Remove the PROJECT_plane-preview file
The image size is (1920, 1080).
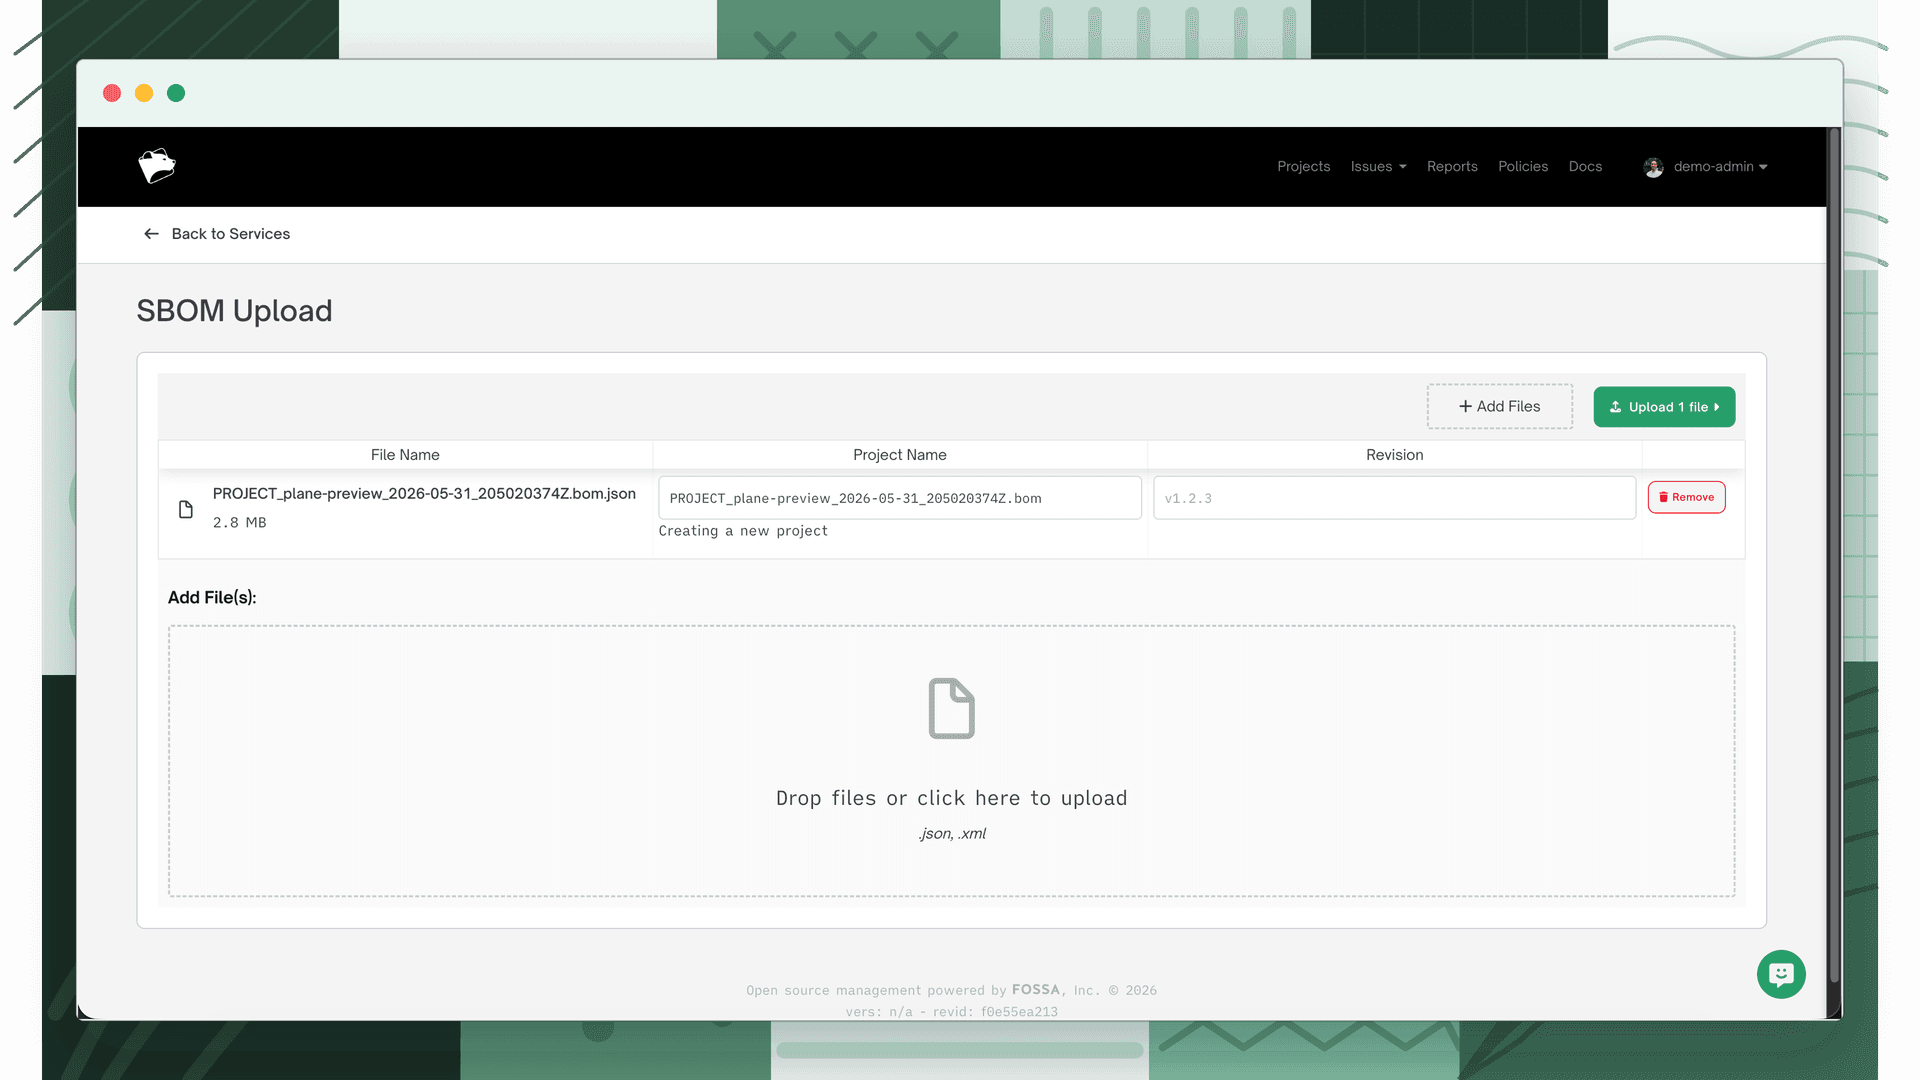[1686, 497]
